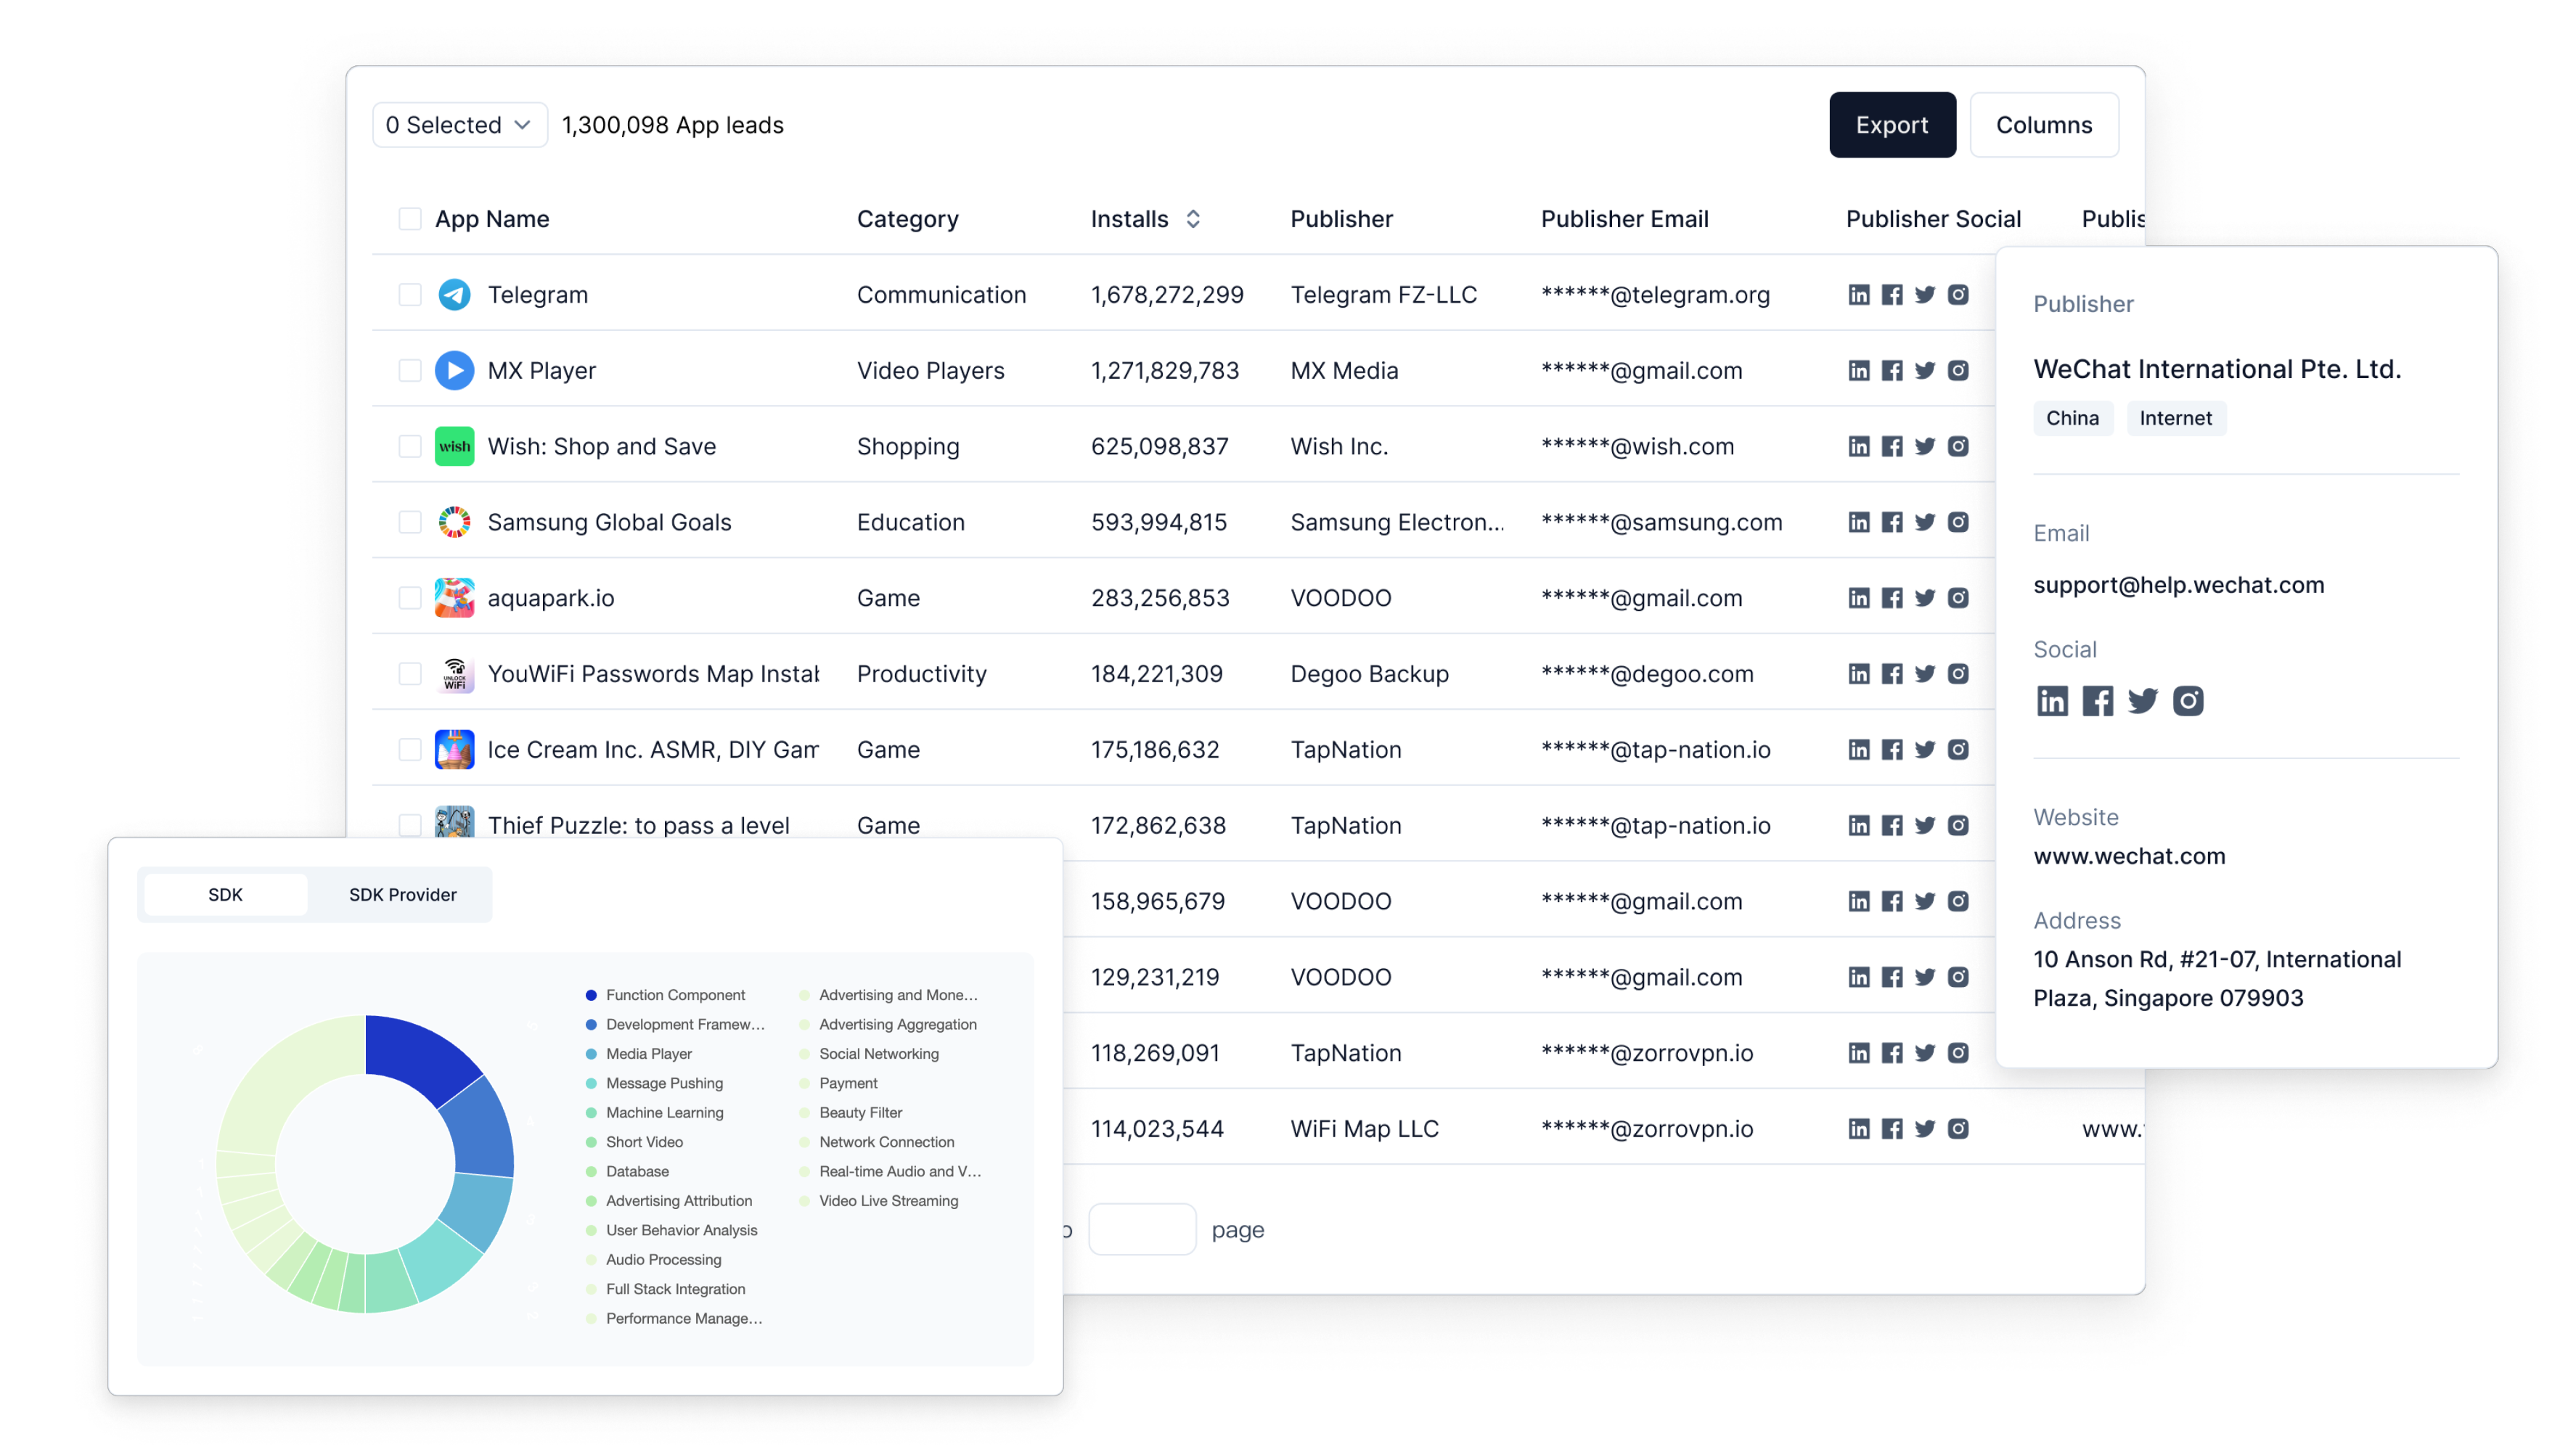Open the Columns button
The width and height of the screenshot is (2576, 1455).
tap(2043, 125)
